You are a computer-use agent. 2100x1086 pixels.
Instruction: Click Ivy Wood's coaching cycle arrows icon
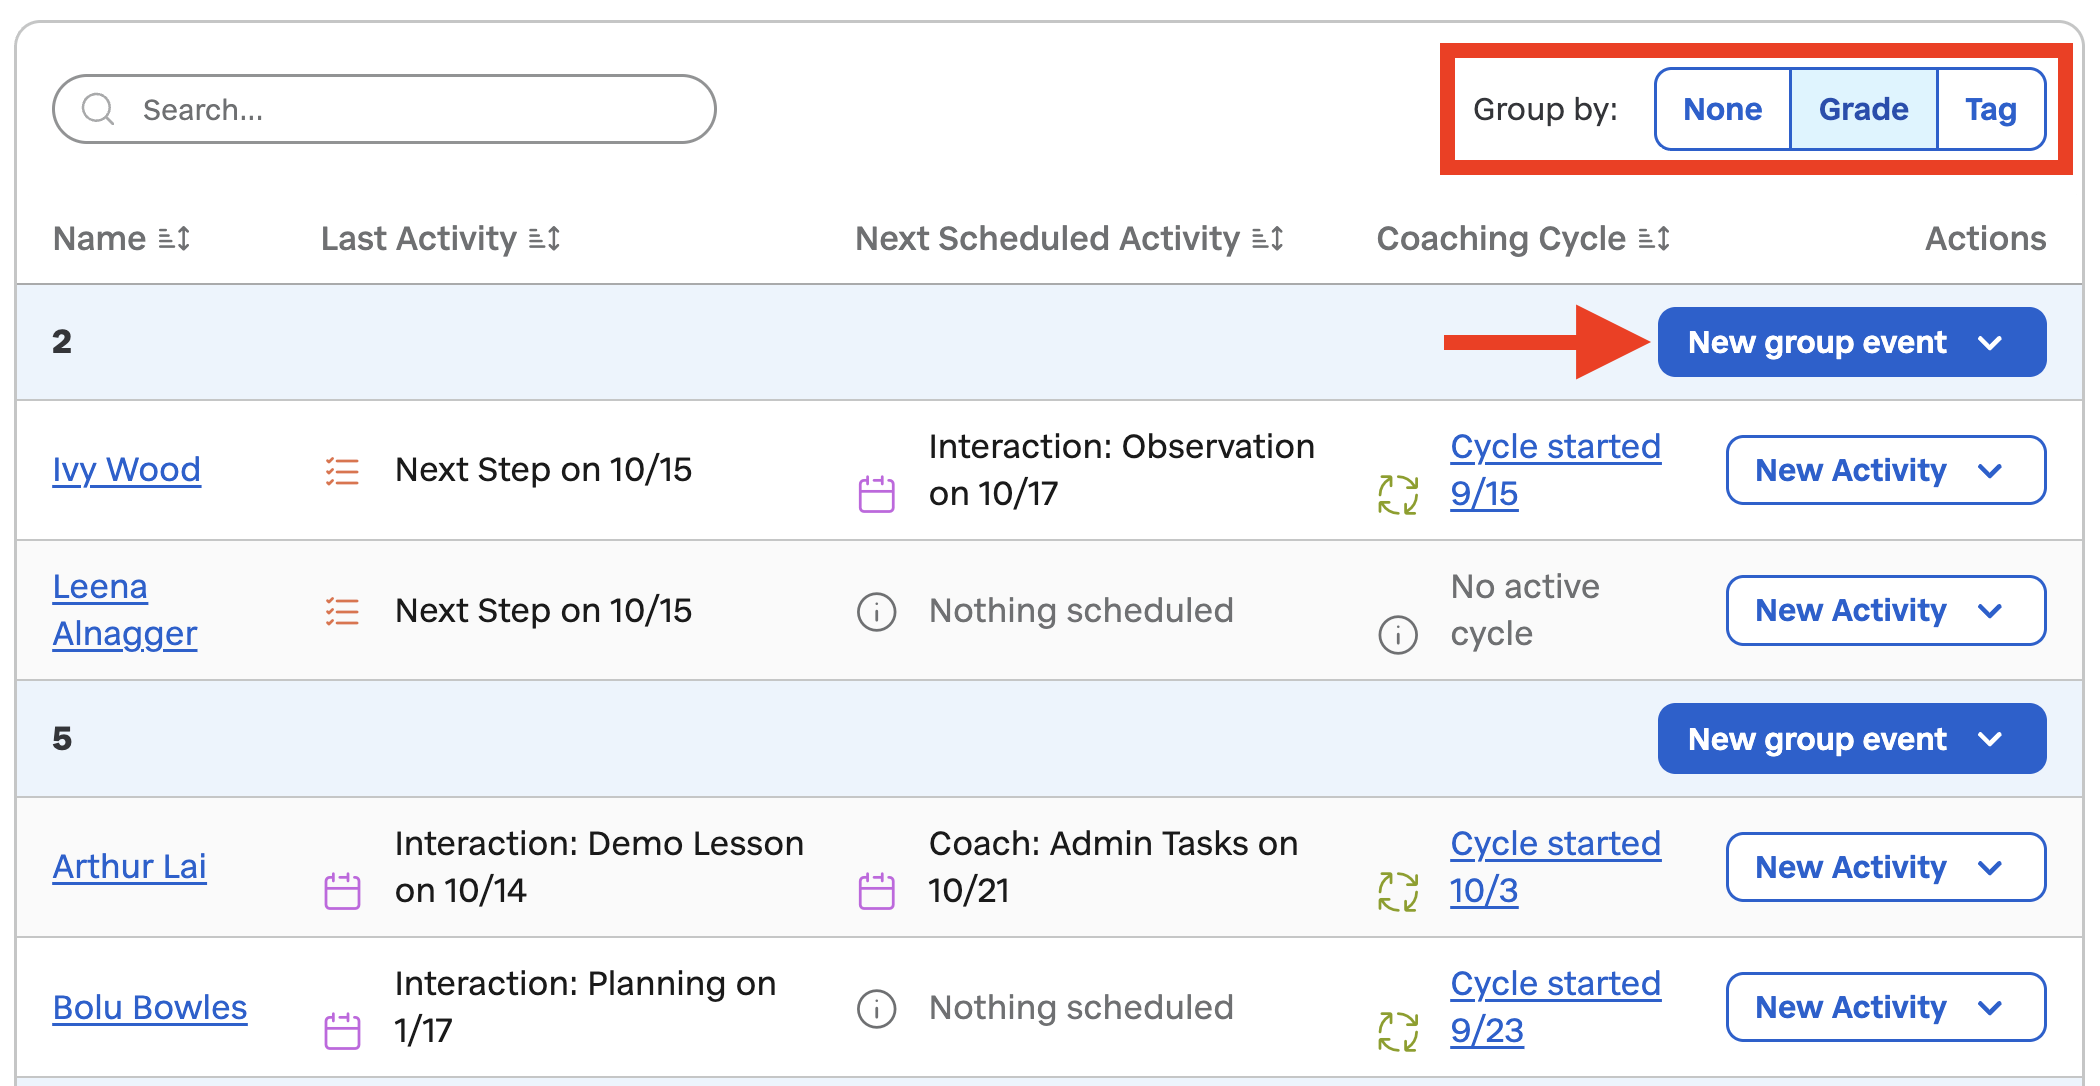click(x=1398, y=494)
